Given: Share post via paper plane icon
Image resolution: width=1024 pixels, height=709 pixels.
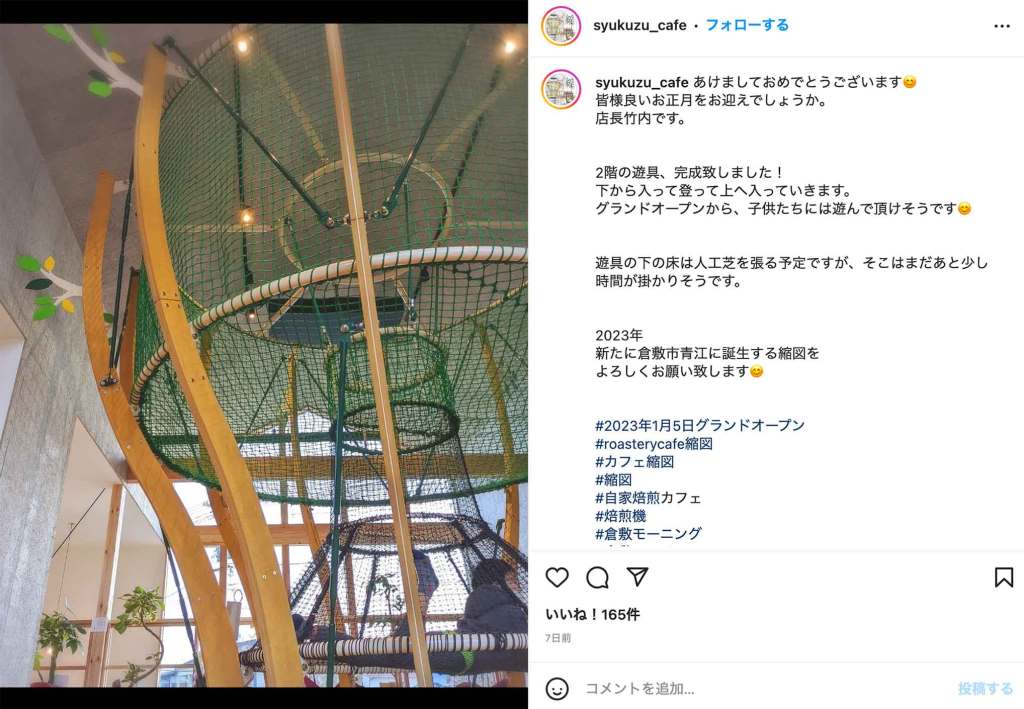Looking at the screenshot, I should pyautogui.click(x=637, y=576).
